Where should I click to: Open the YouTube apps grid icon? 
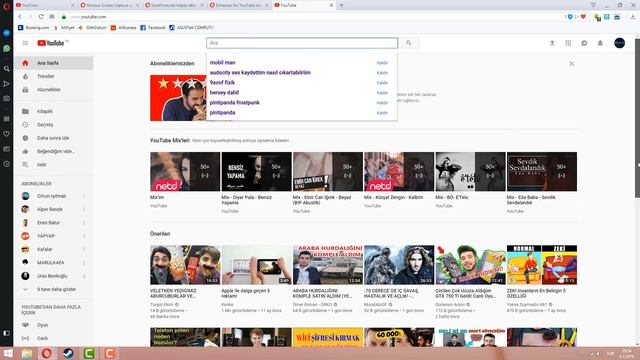568,43
